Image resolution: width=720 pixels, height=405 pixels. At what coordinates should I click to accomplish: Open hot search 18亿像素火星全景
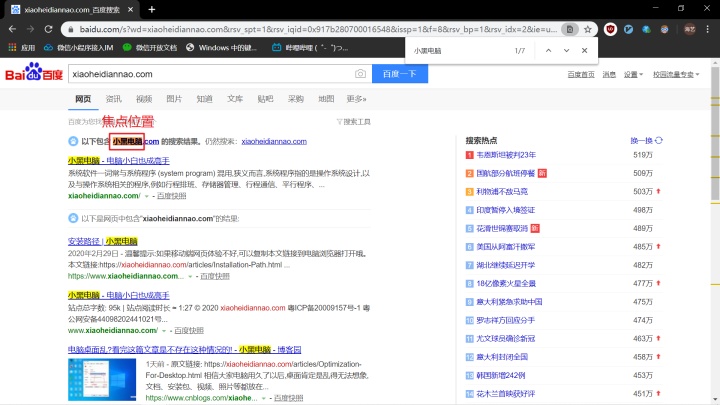(506, 283)
